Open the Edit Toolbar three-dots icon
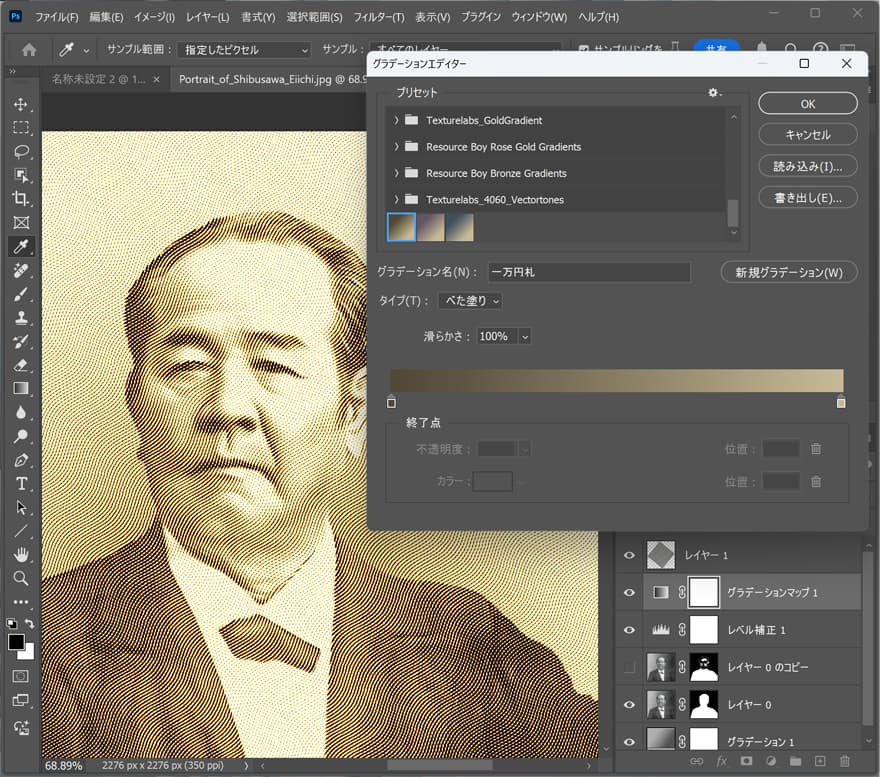The height and width of the screenshot is (777, 880). coord(21,602)
